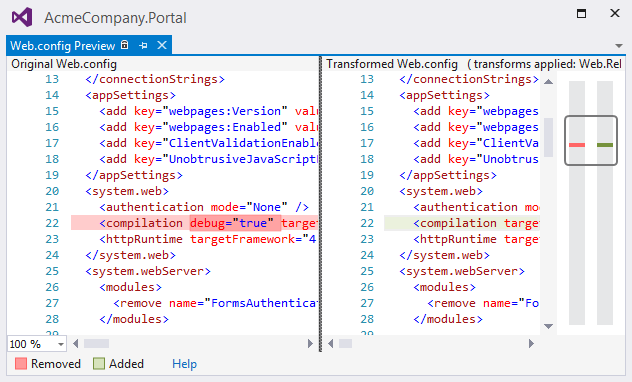Click <appSettings> on original line 14
Screen dimensions: 632x382
(130, 96)
